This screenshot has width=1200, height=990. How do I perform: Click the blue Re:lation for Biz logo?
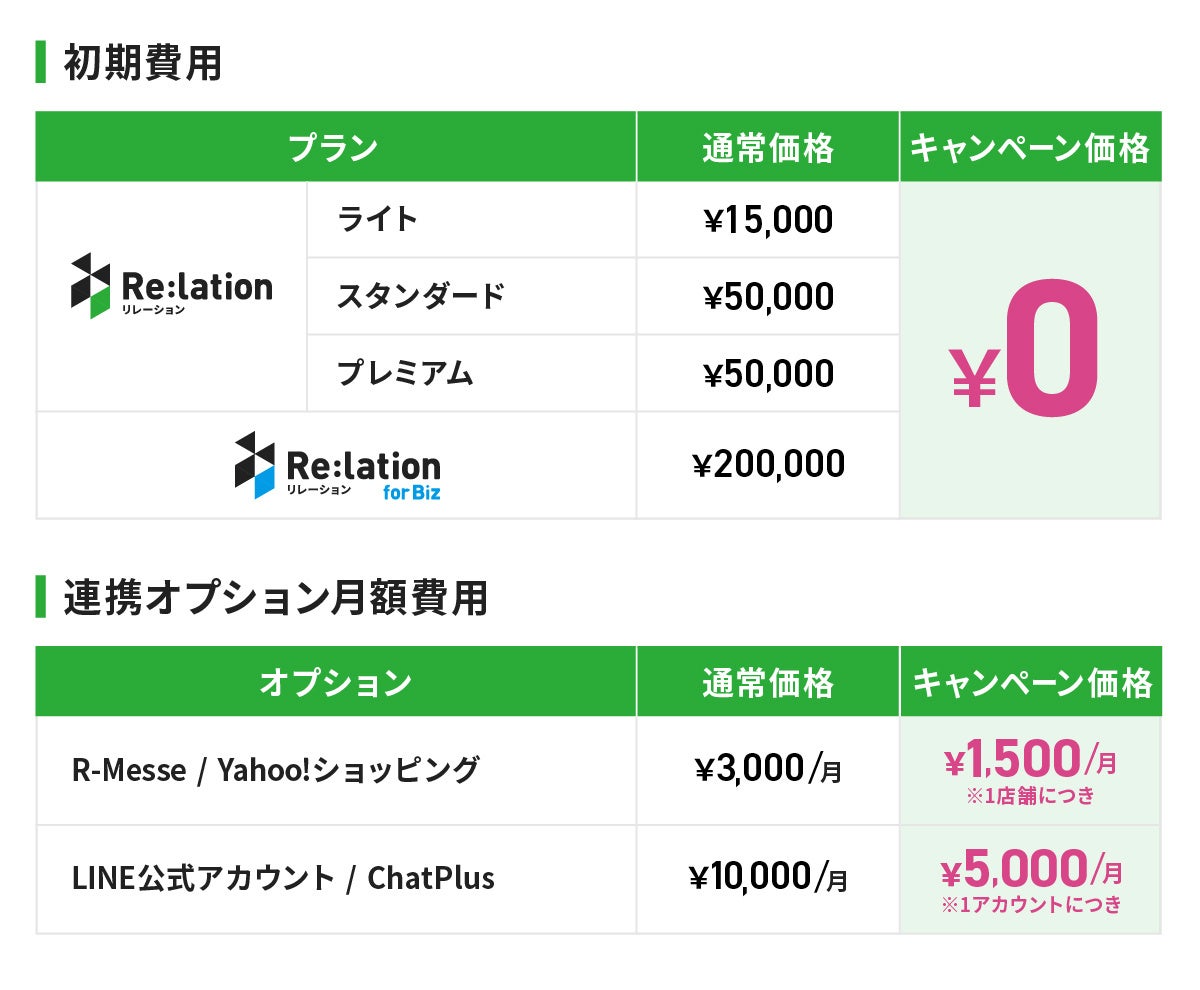point(337,466)
